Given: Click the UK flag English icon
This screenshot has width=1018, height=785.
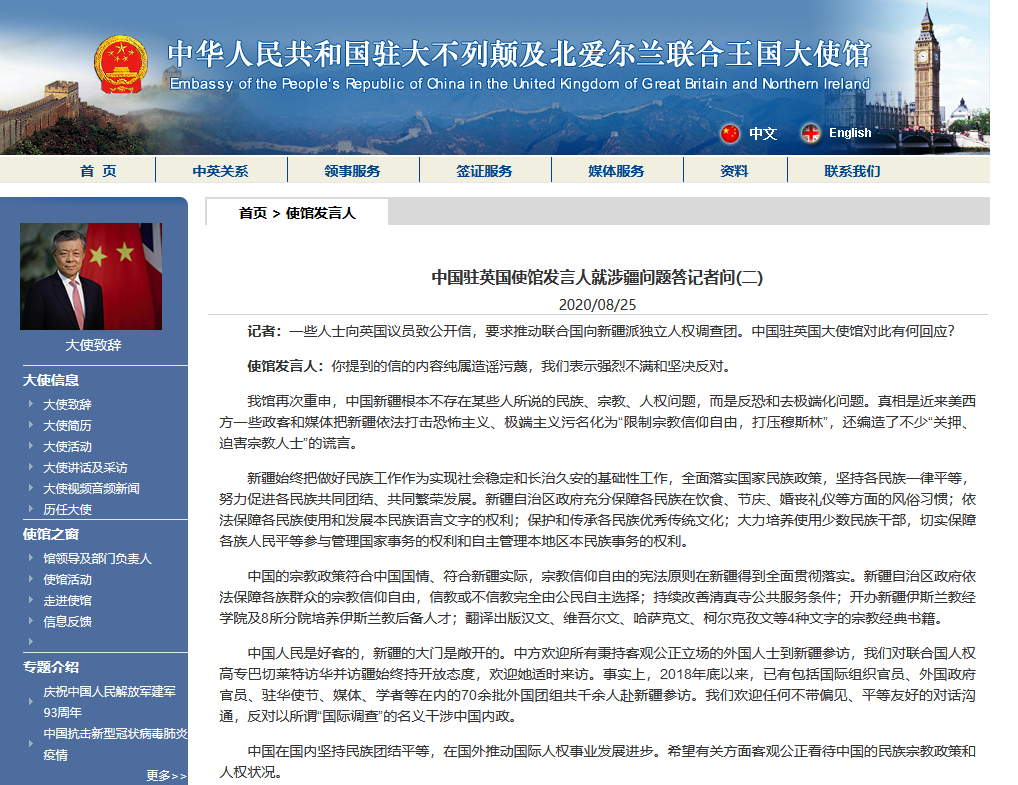Looking at the screenshot, I should [x=810, y=133].
